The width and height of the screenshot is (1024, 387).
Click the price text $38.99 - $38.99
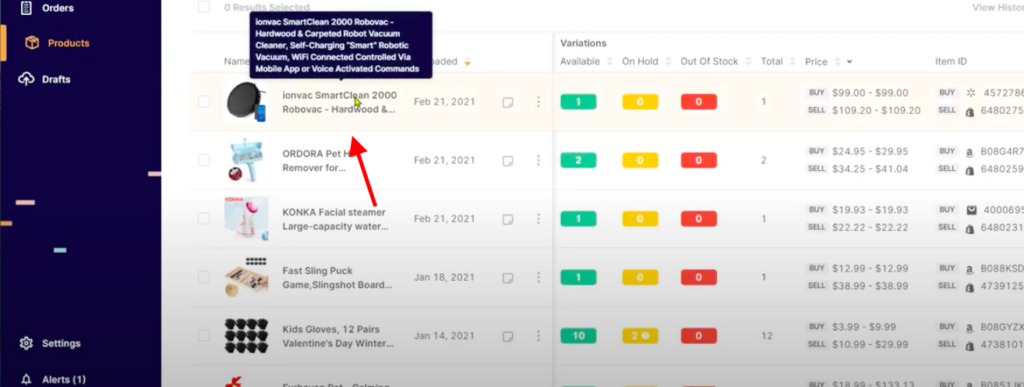870,286
